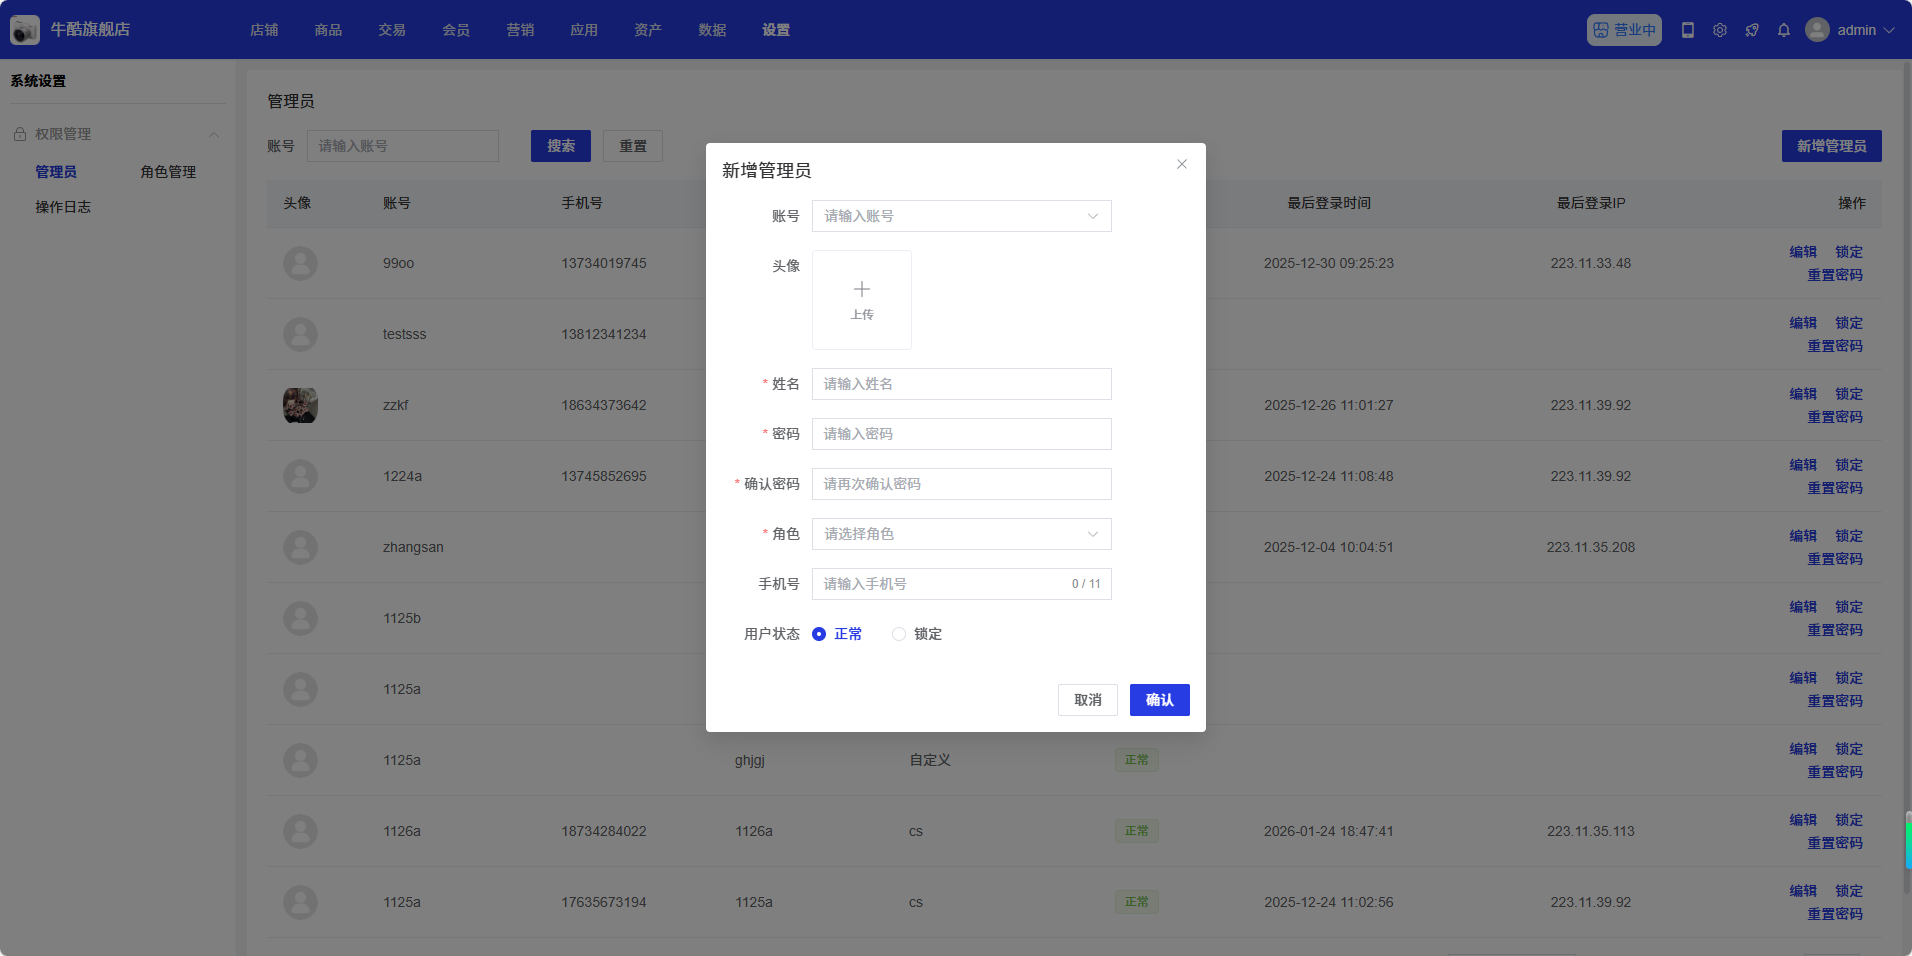Image resolution: width=1912 pixels, height=956 pixels.
Task: Open the 交易 top menu
Action: tap(392, 30)
